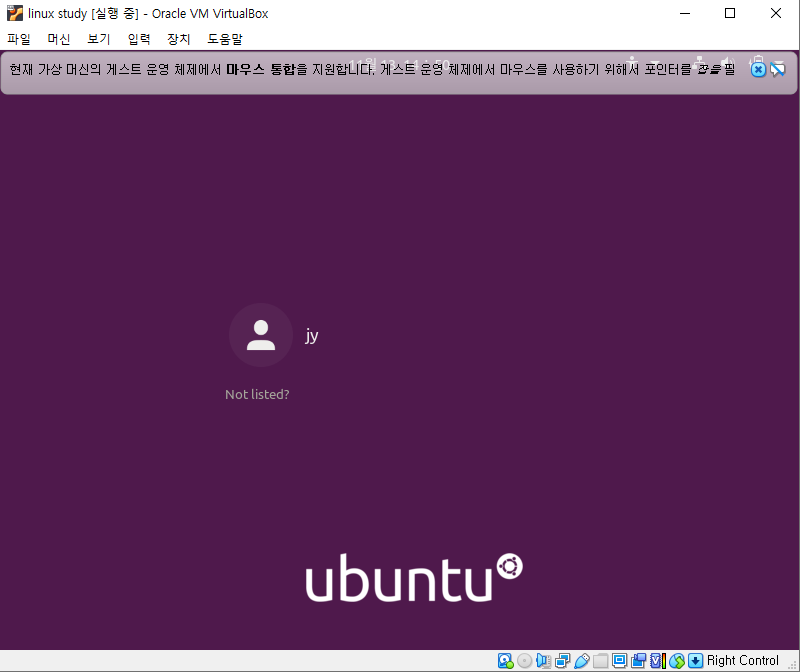
Task: Click the CPU virtualization status icon
Action: [x=658, y=661]
